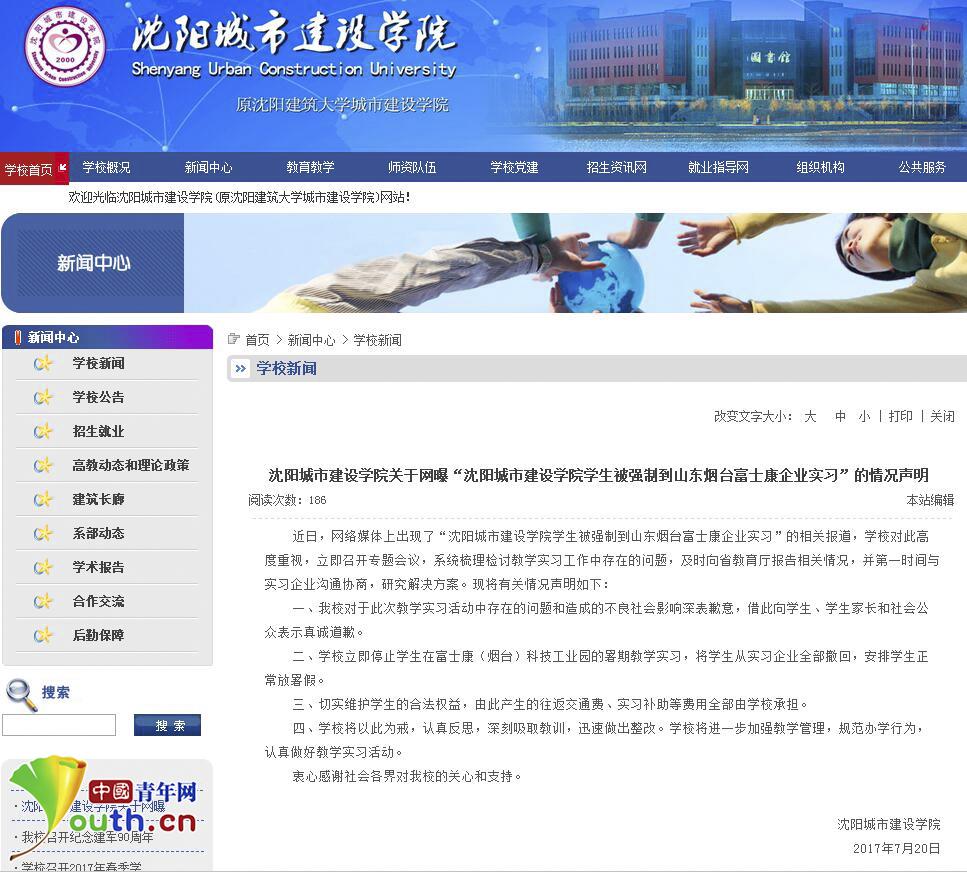
Task: Click the search text input field
Action: coord(59,725)
